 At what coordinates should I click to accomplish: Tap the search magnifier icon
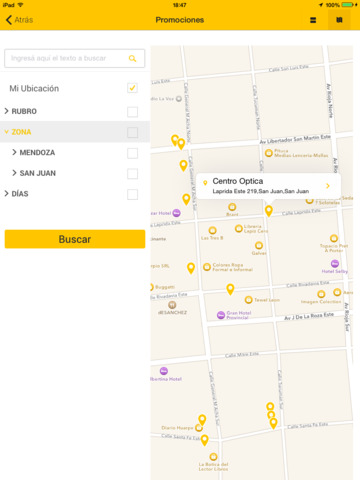(x=133, y=59)
